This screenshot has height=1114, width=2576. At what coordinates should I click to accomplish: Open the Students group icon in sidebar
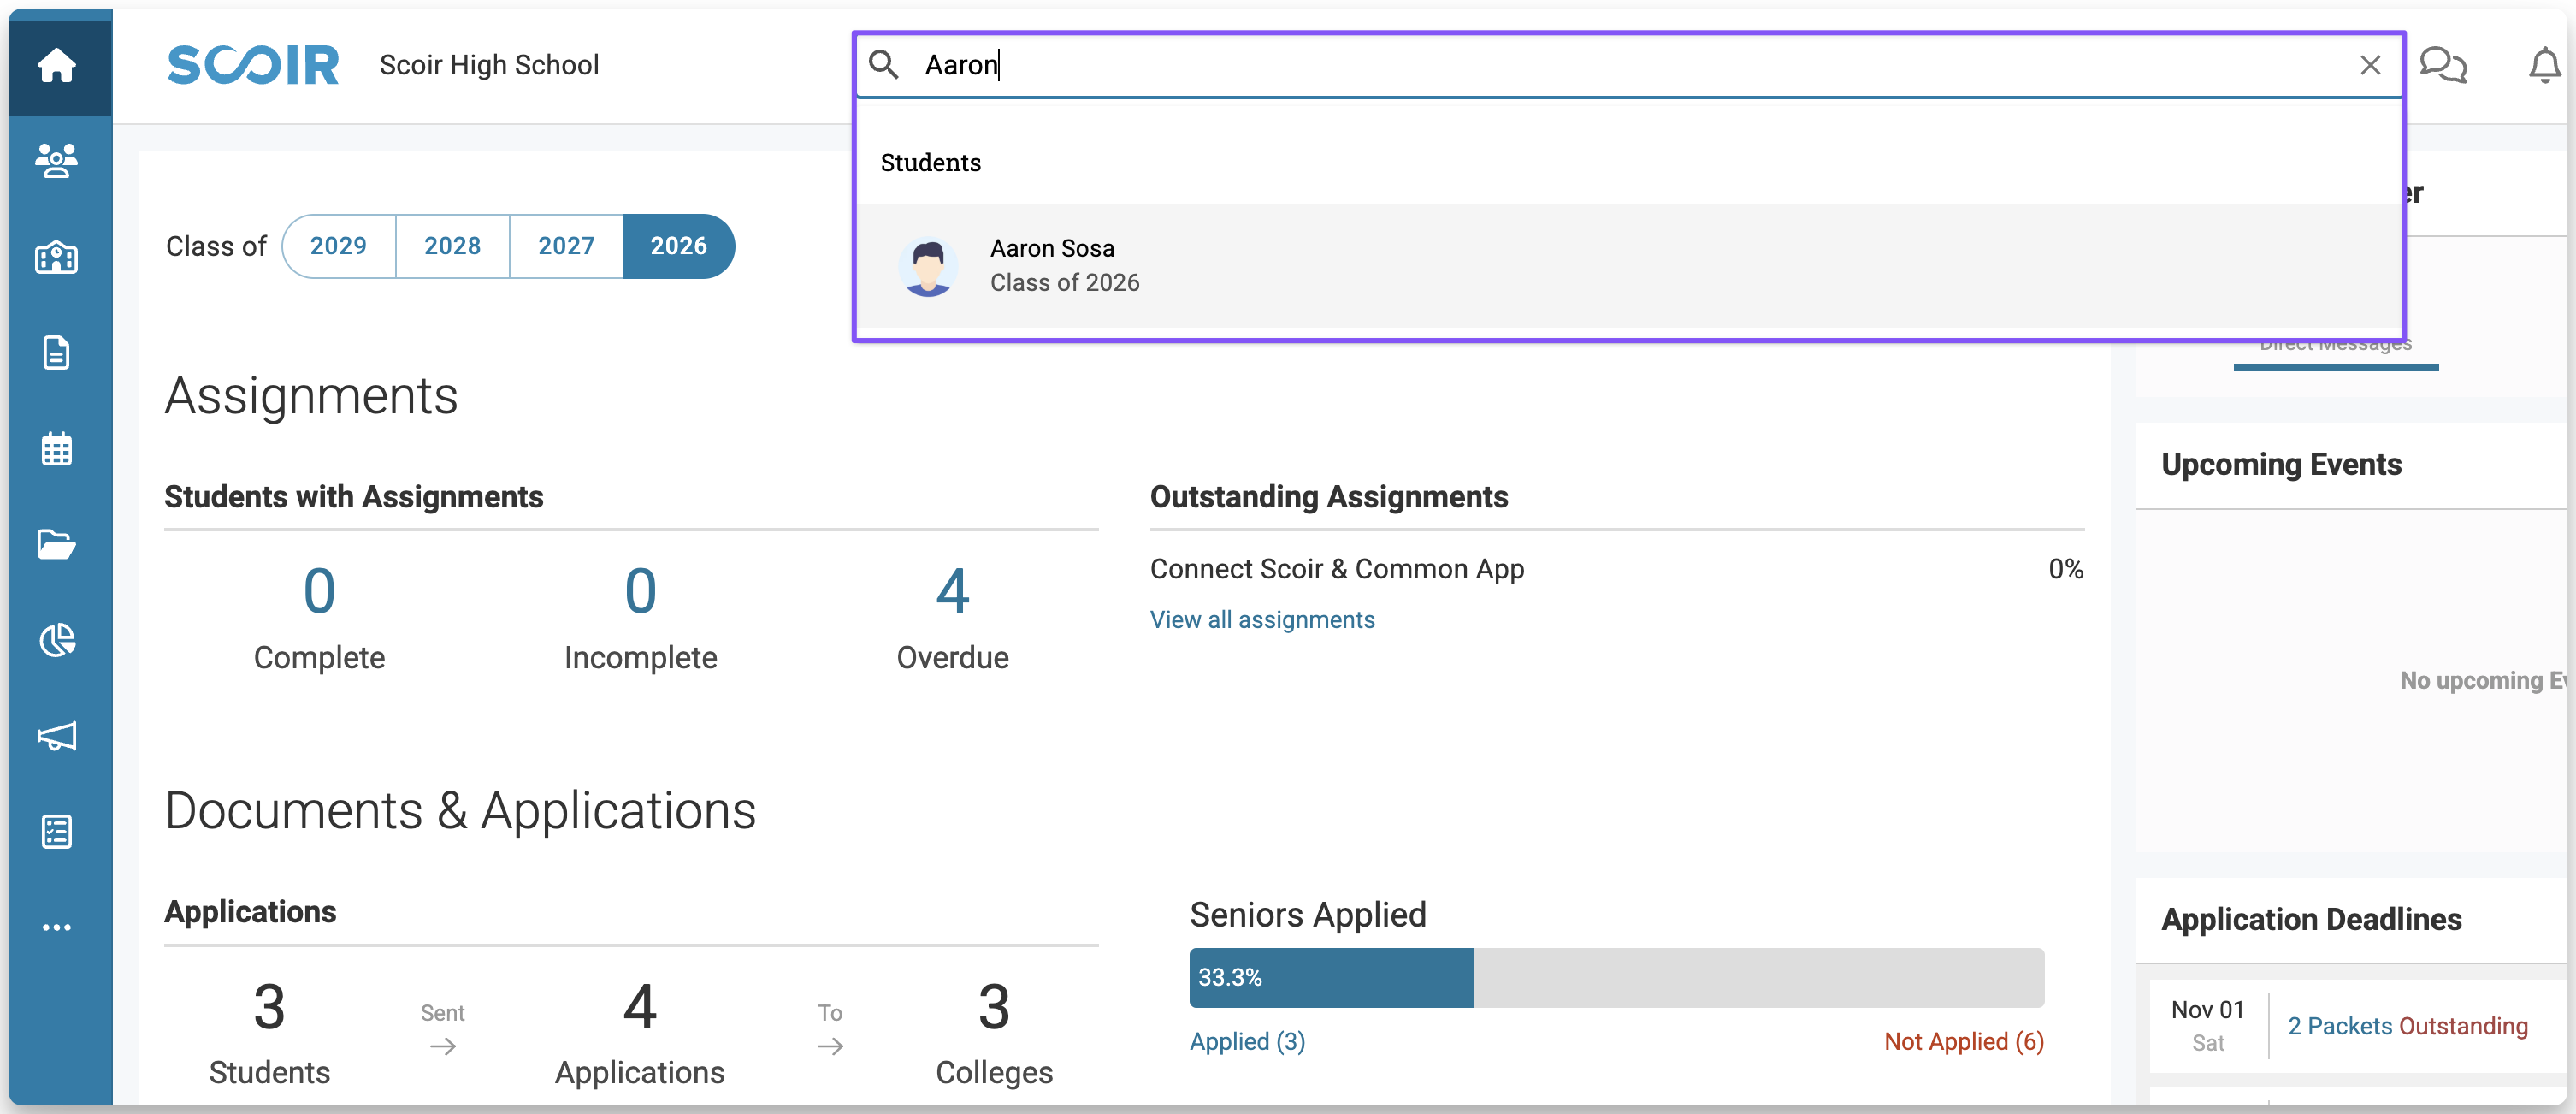click(56, 160)
